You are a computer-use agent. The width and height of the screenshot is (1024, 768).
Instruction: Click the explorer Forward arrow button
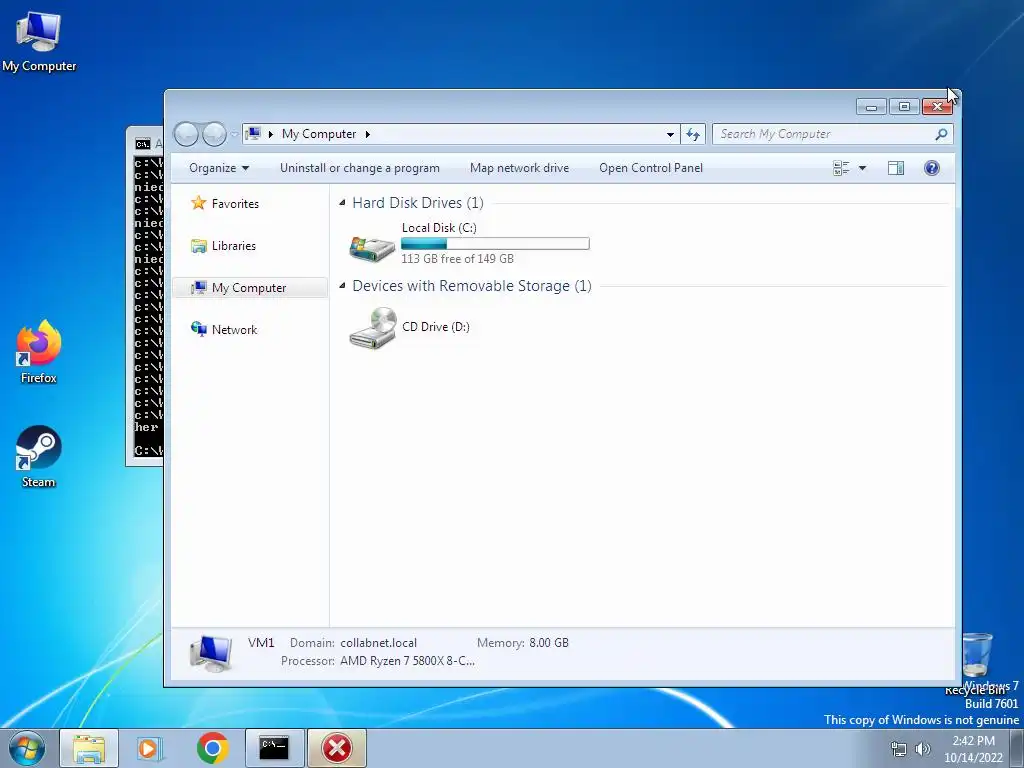214,135
